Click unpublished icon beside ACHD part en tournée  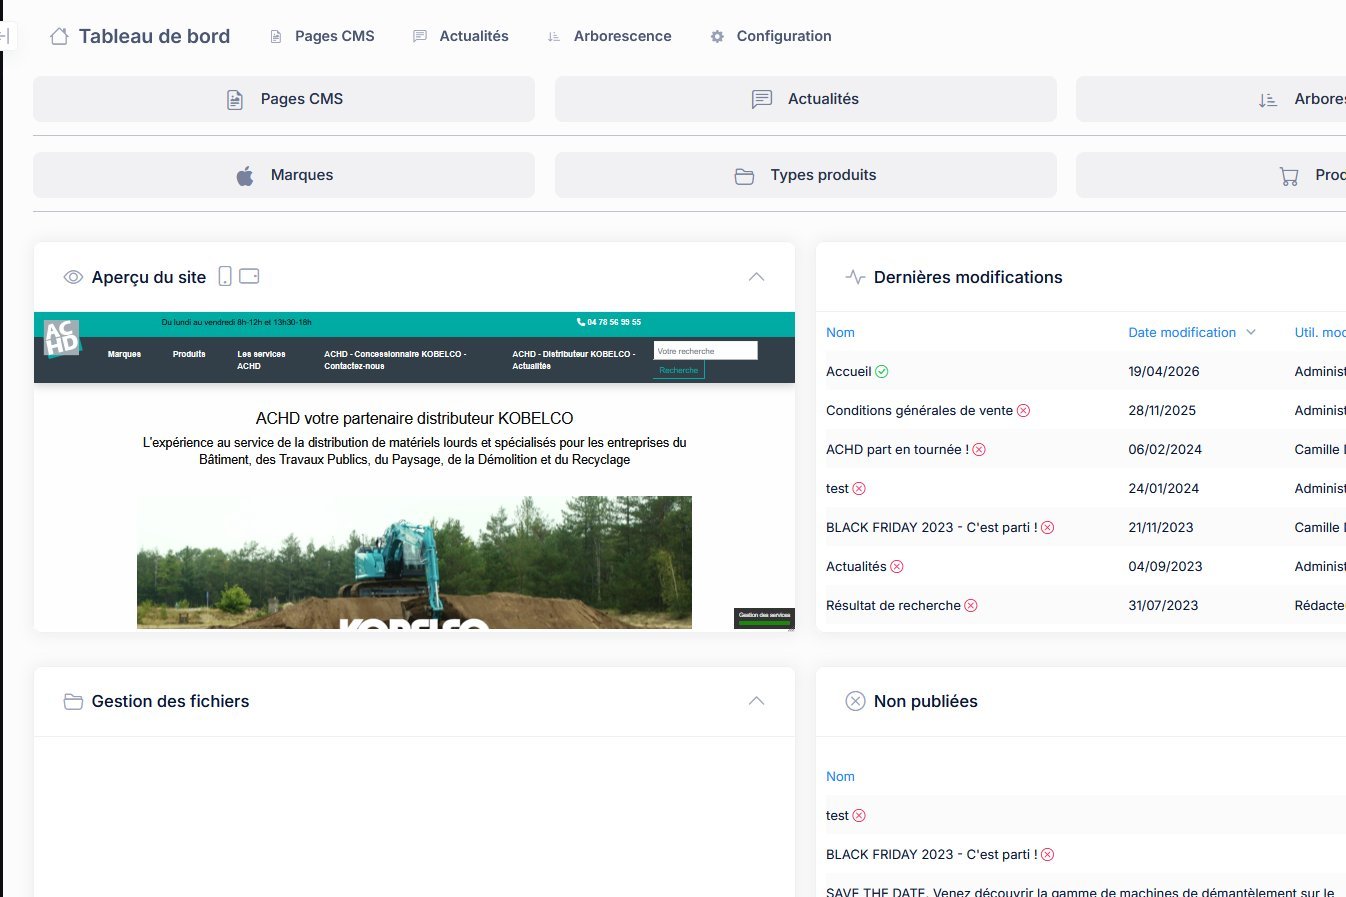[x=979, y=449]
